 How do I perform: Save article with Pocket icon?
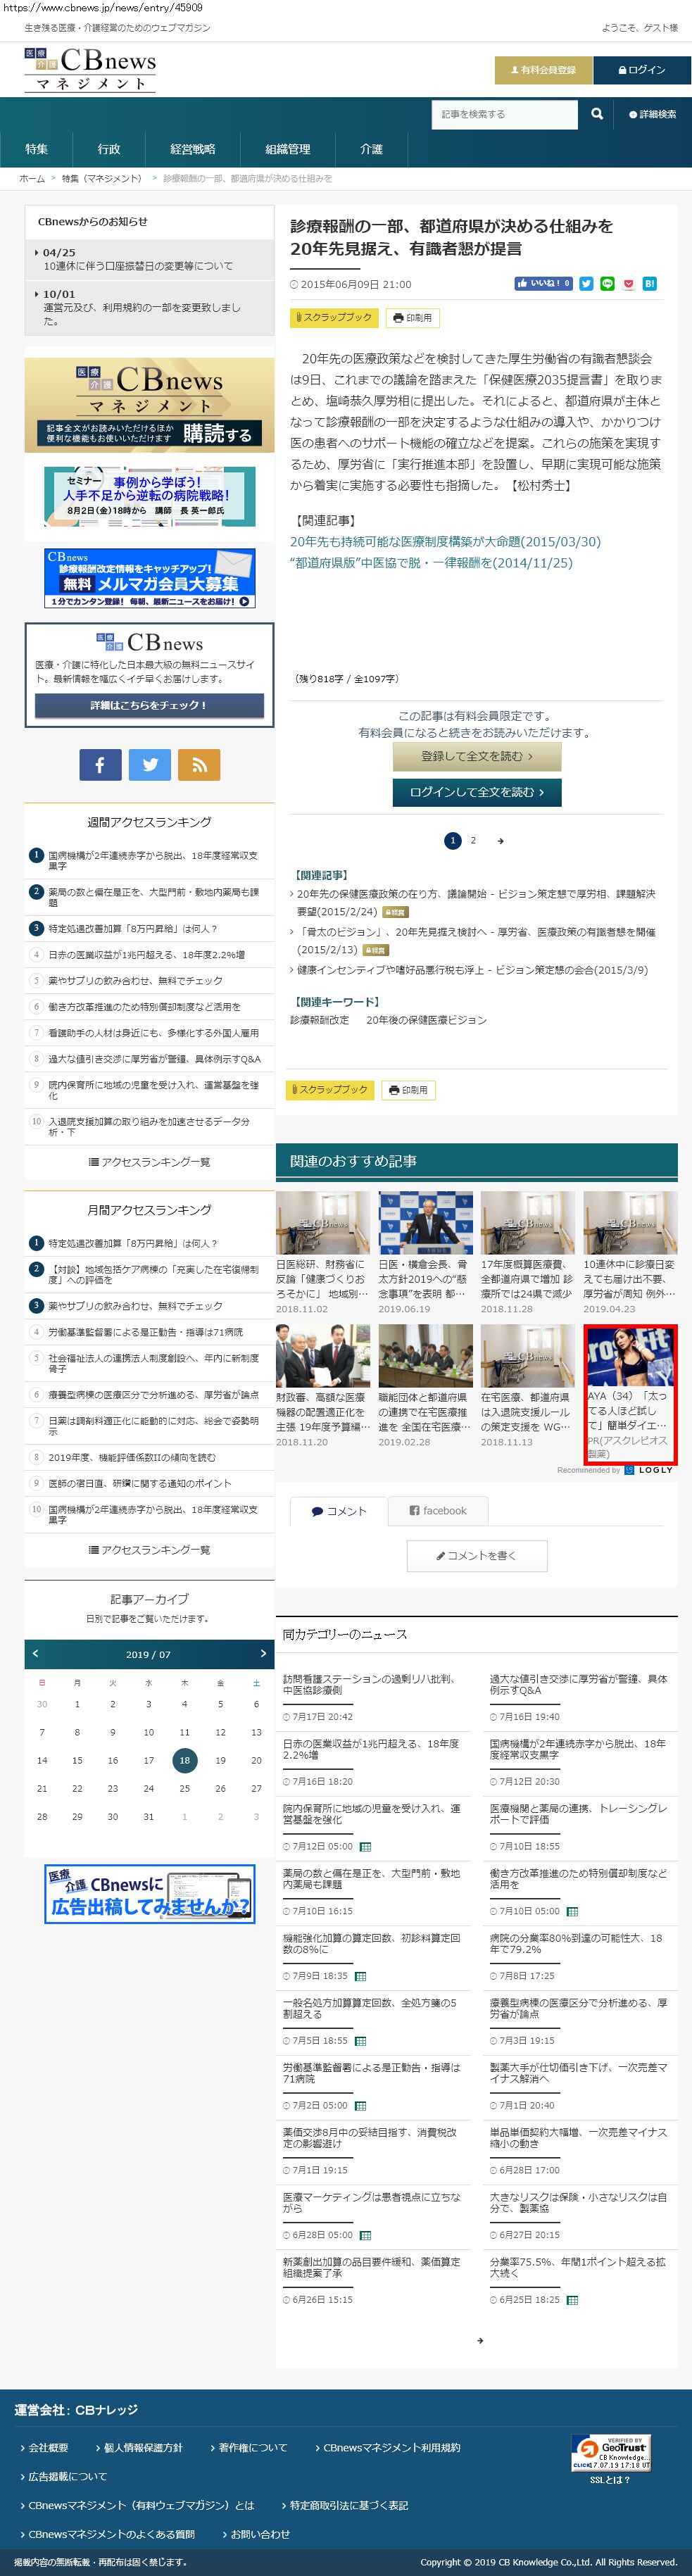[628, 284]
